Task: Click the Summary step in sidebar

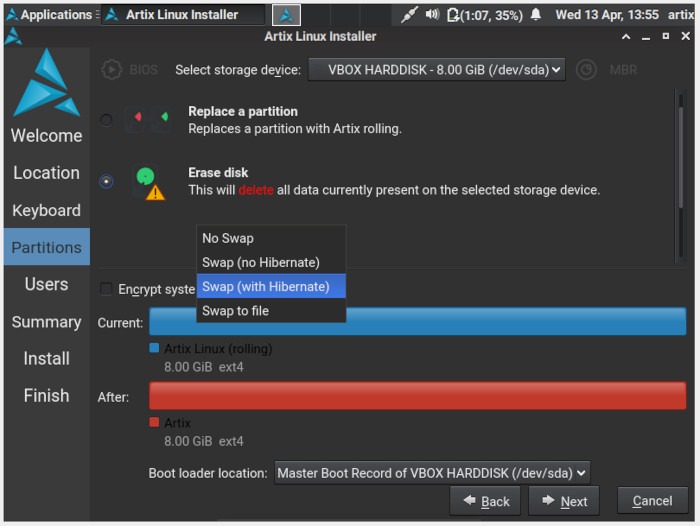Action: click(x=47, y=322)
